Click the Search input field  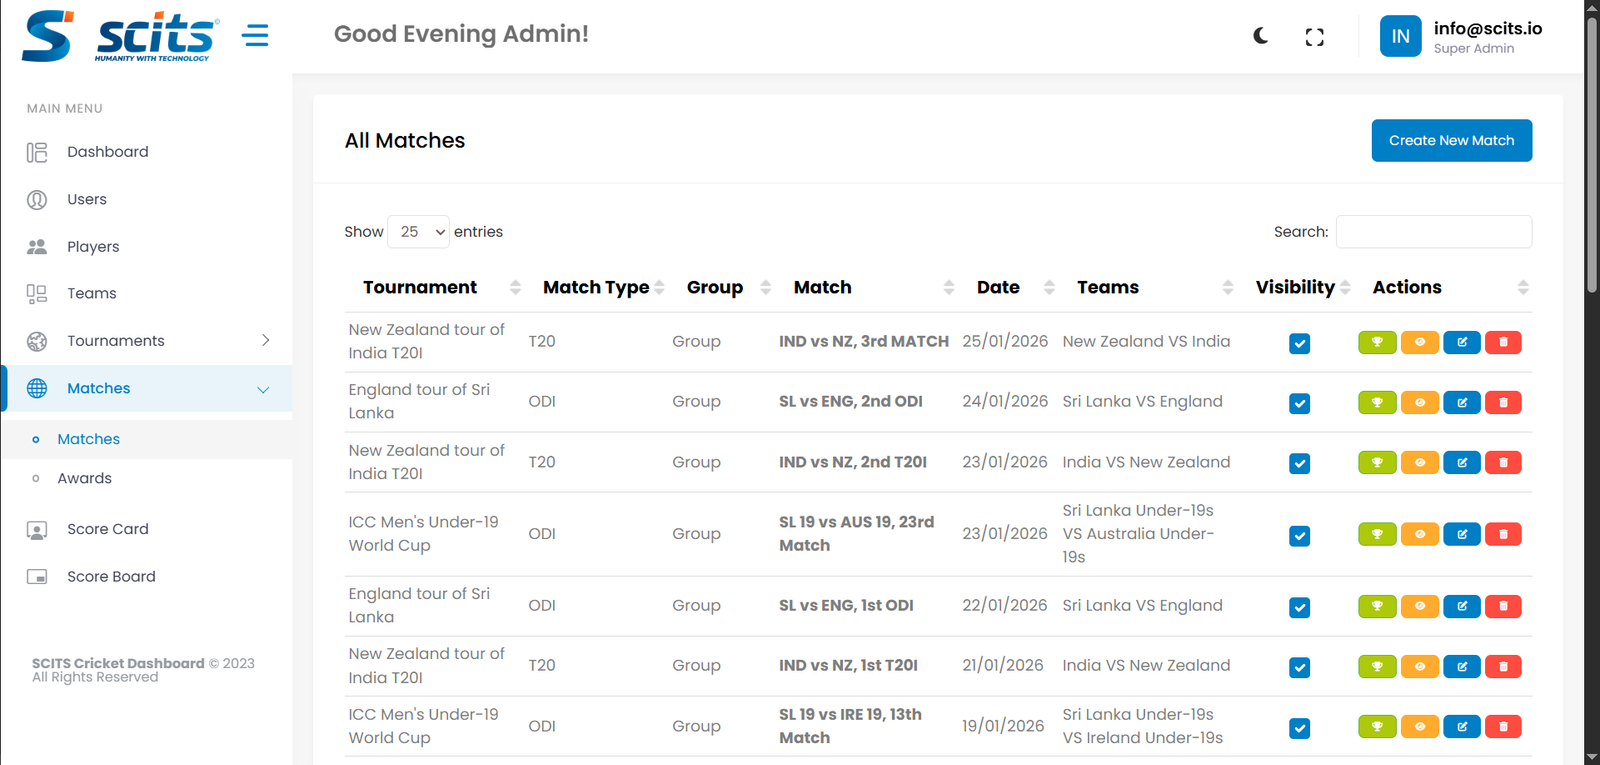[x=1433, y=232]
